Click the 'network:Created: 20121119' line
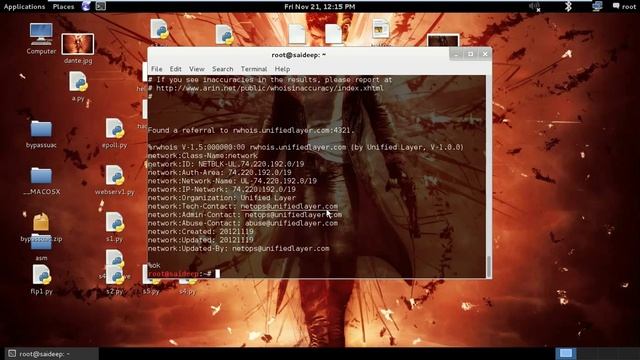640x360 pixels. click(200, 232)
